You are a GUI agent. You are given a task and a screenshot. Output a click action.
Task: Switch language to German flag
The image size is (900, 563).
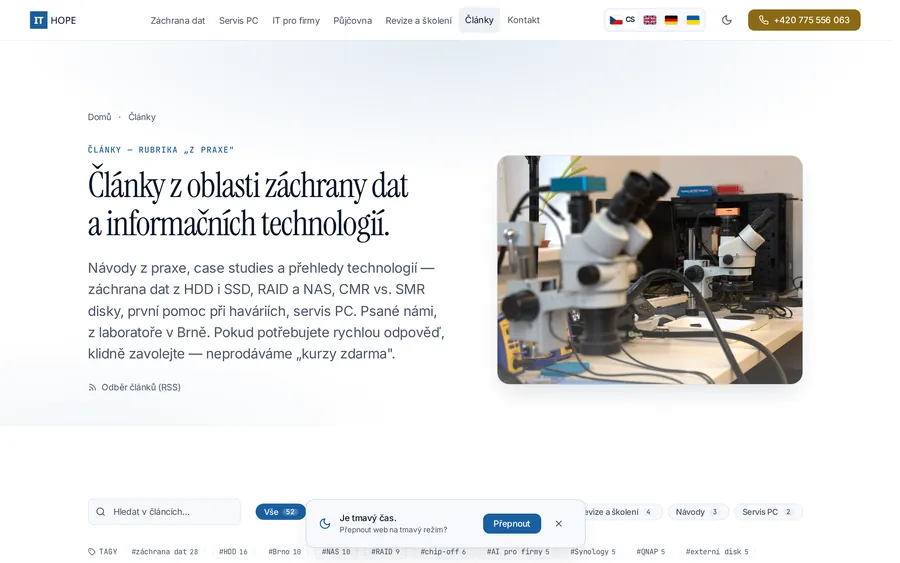tap(671, 20)
